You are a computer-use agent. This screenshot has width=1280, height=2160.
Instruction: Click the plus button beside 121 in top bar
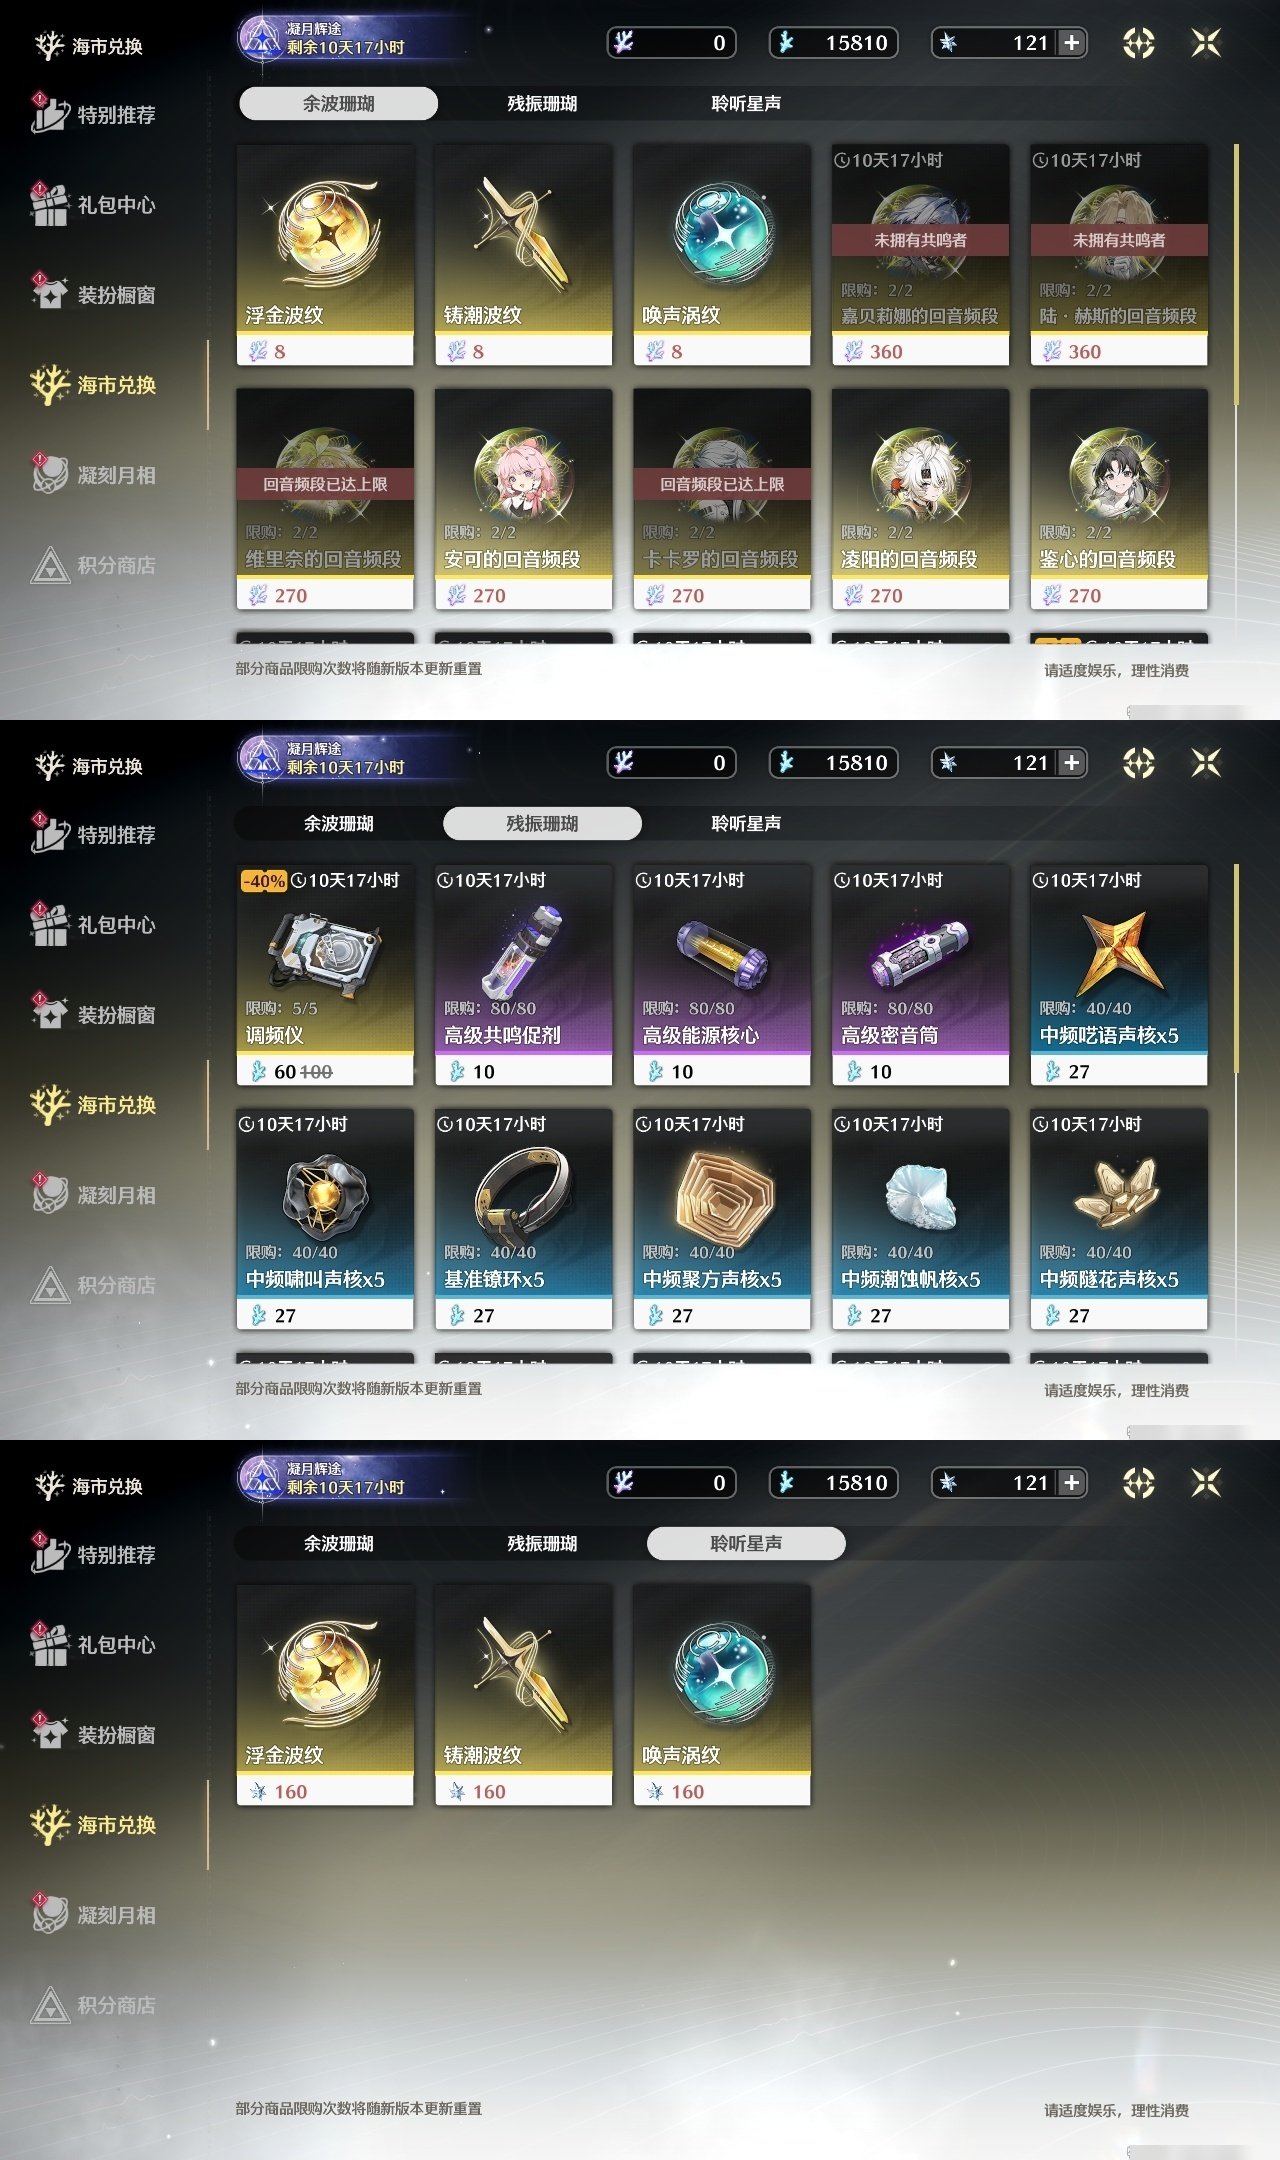1071,43
